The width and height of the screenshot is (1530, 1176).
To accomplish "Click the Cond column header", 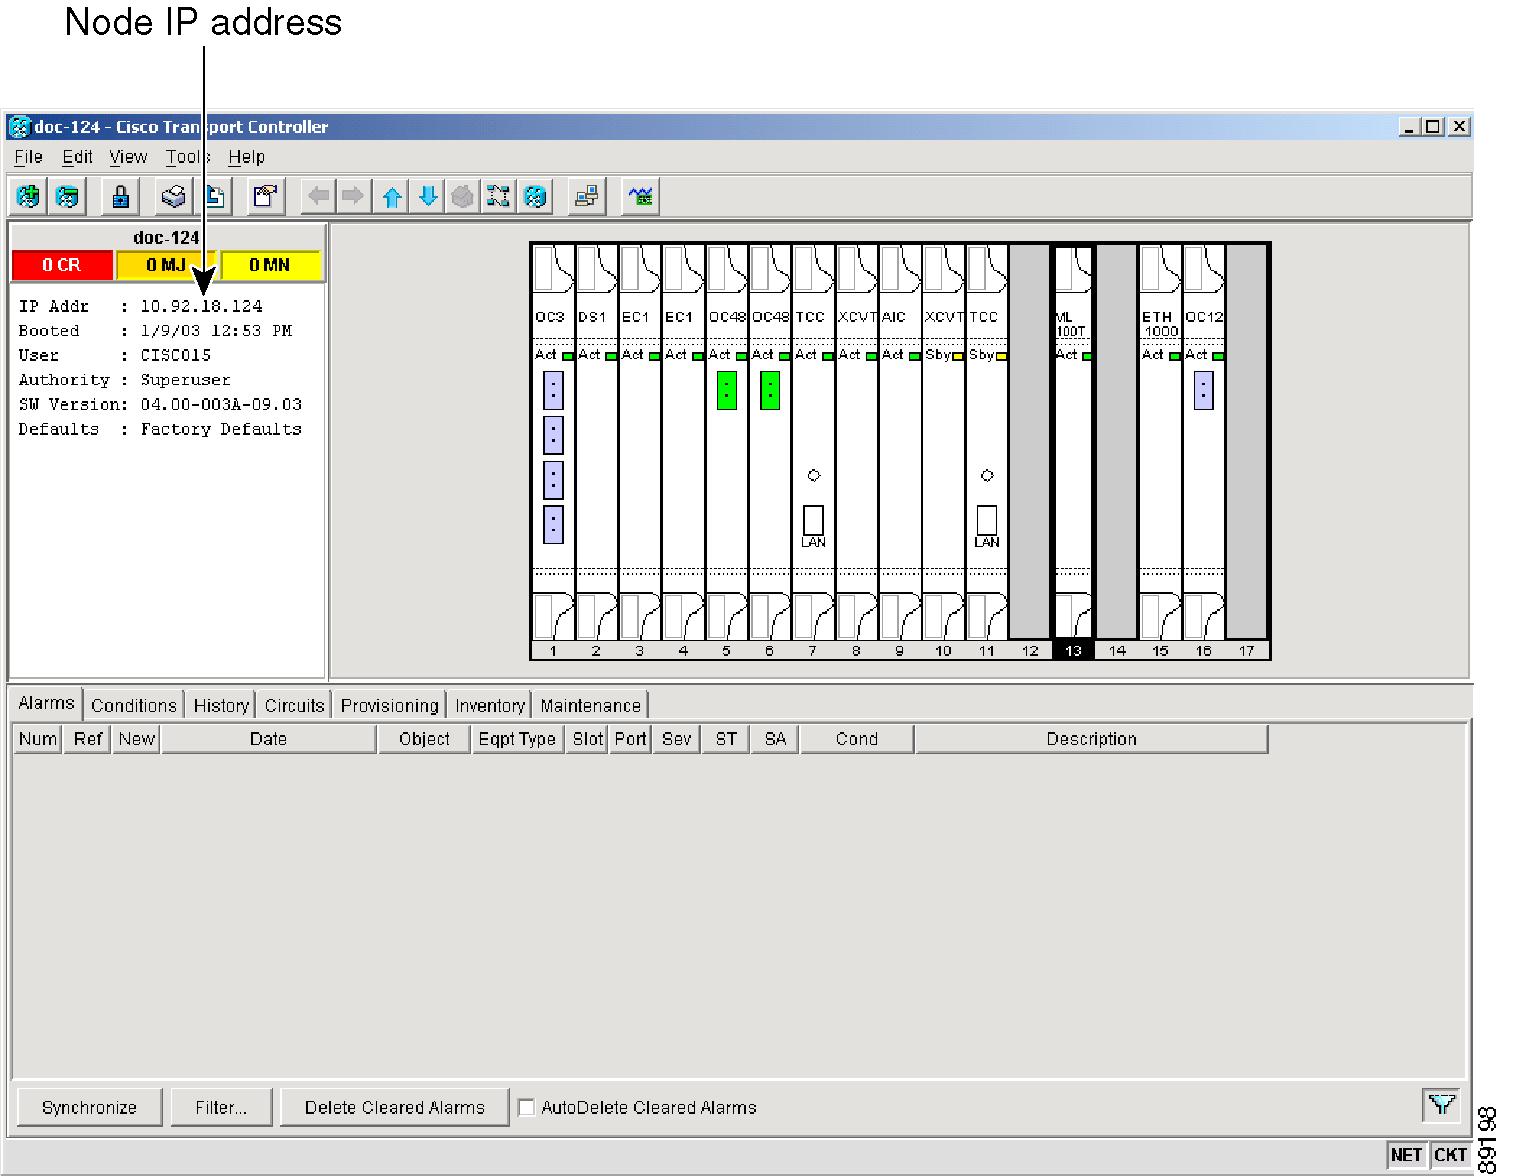I will (x=856, y=739).
